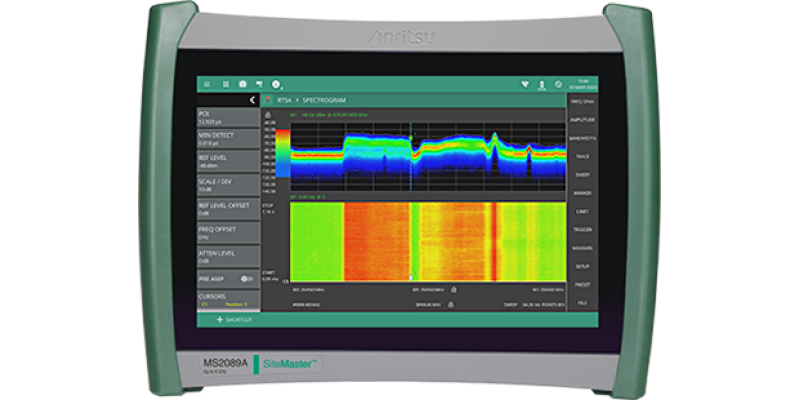Click the GPS compass icon
This screenshot has width=800, height=400.
pyautogui.click(x=558, y=84)
